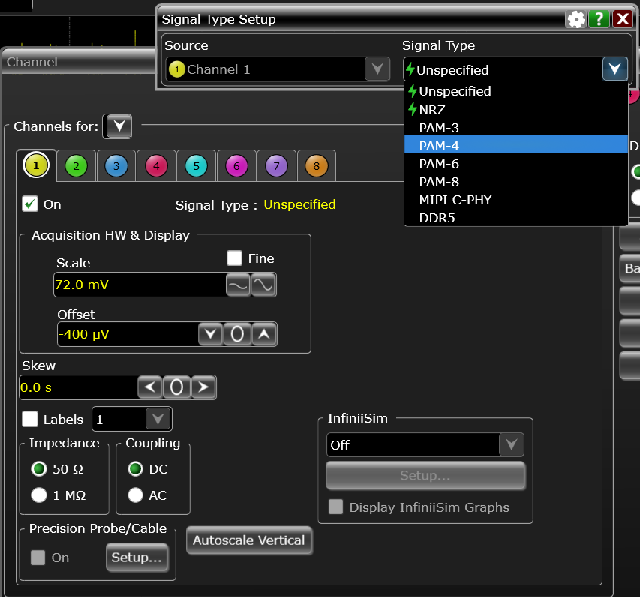
Task: Decrease offset with down arrow button
Action: tap(210, 335)
